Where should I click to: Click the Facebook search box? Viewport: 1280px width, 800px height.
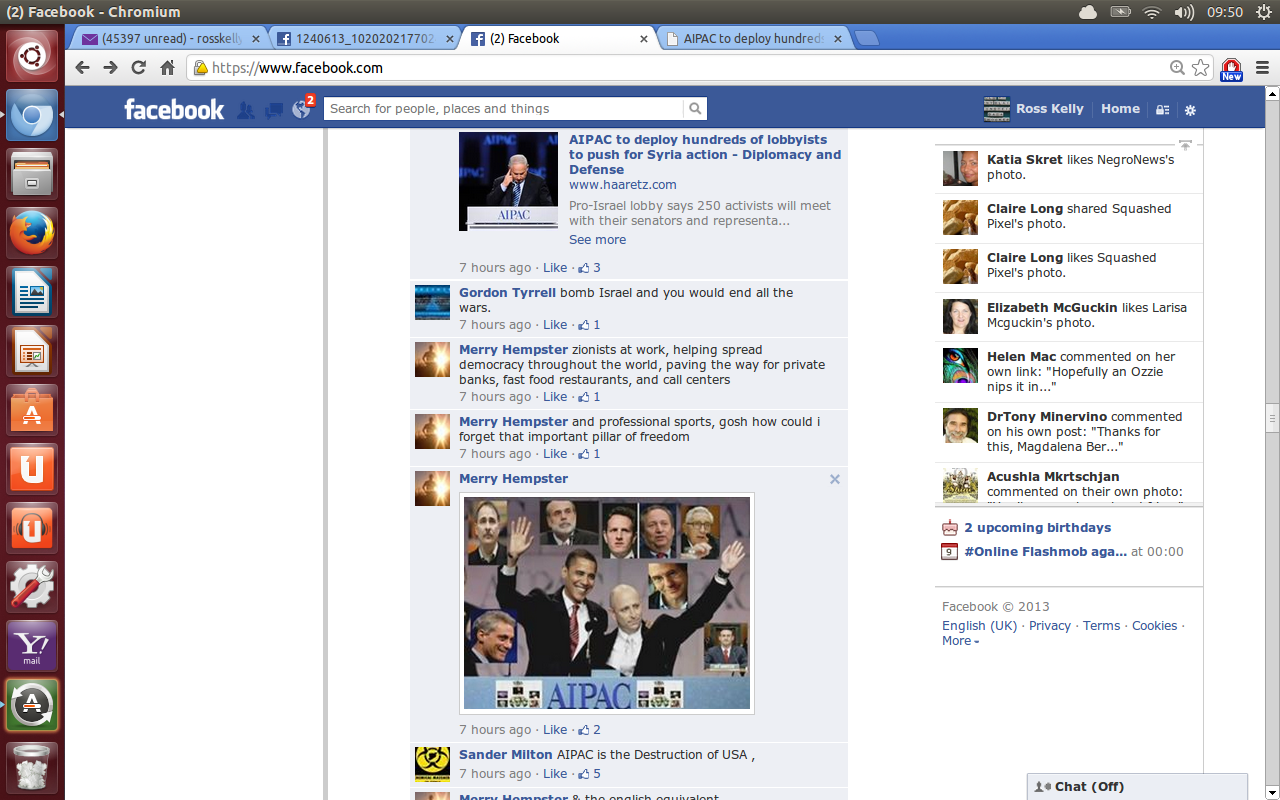click(503, 109)
